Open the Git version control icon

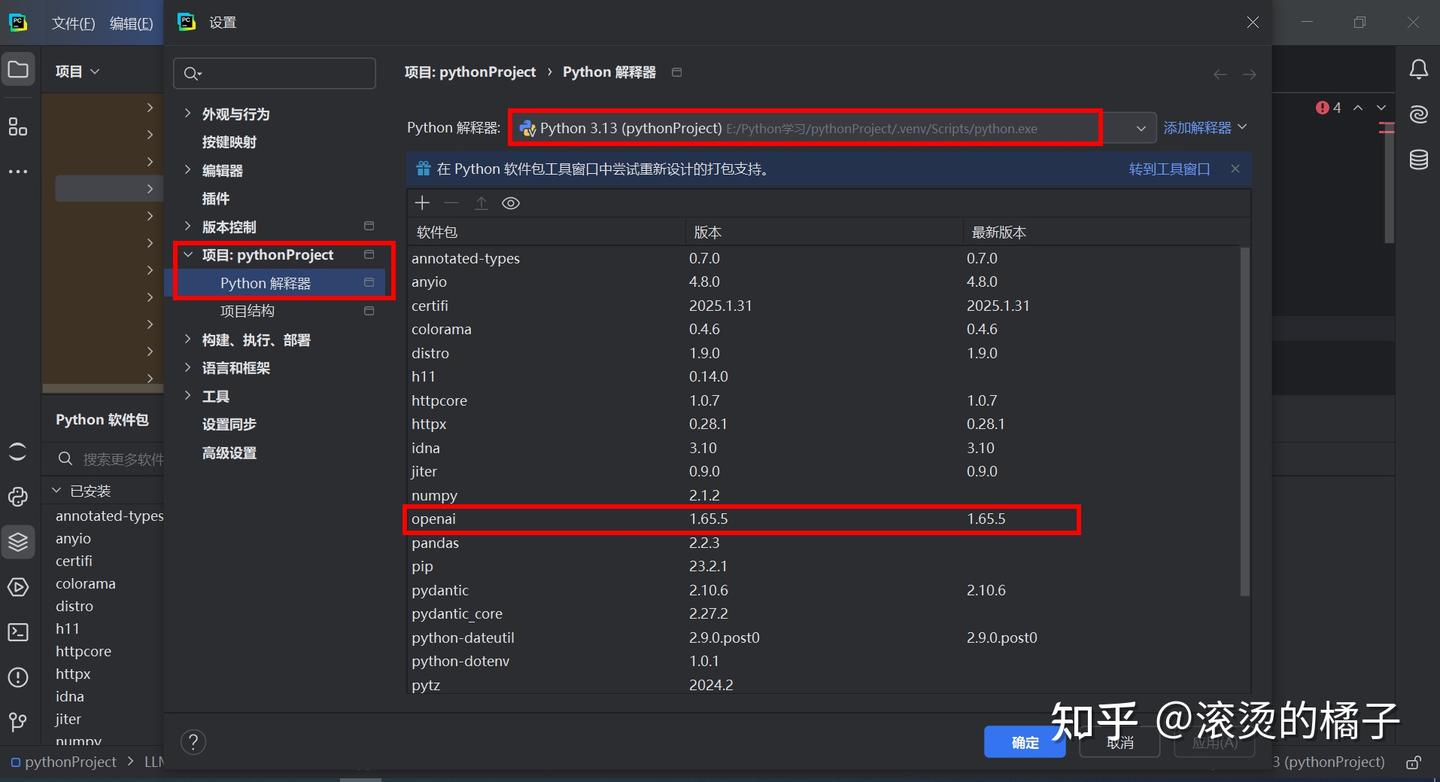18,721
